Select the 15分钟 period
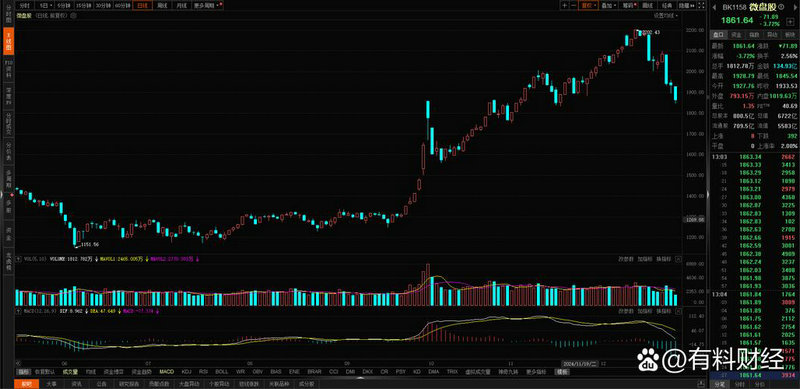800x389 pixels. [83, 6]
